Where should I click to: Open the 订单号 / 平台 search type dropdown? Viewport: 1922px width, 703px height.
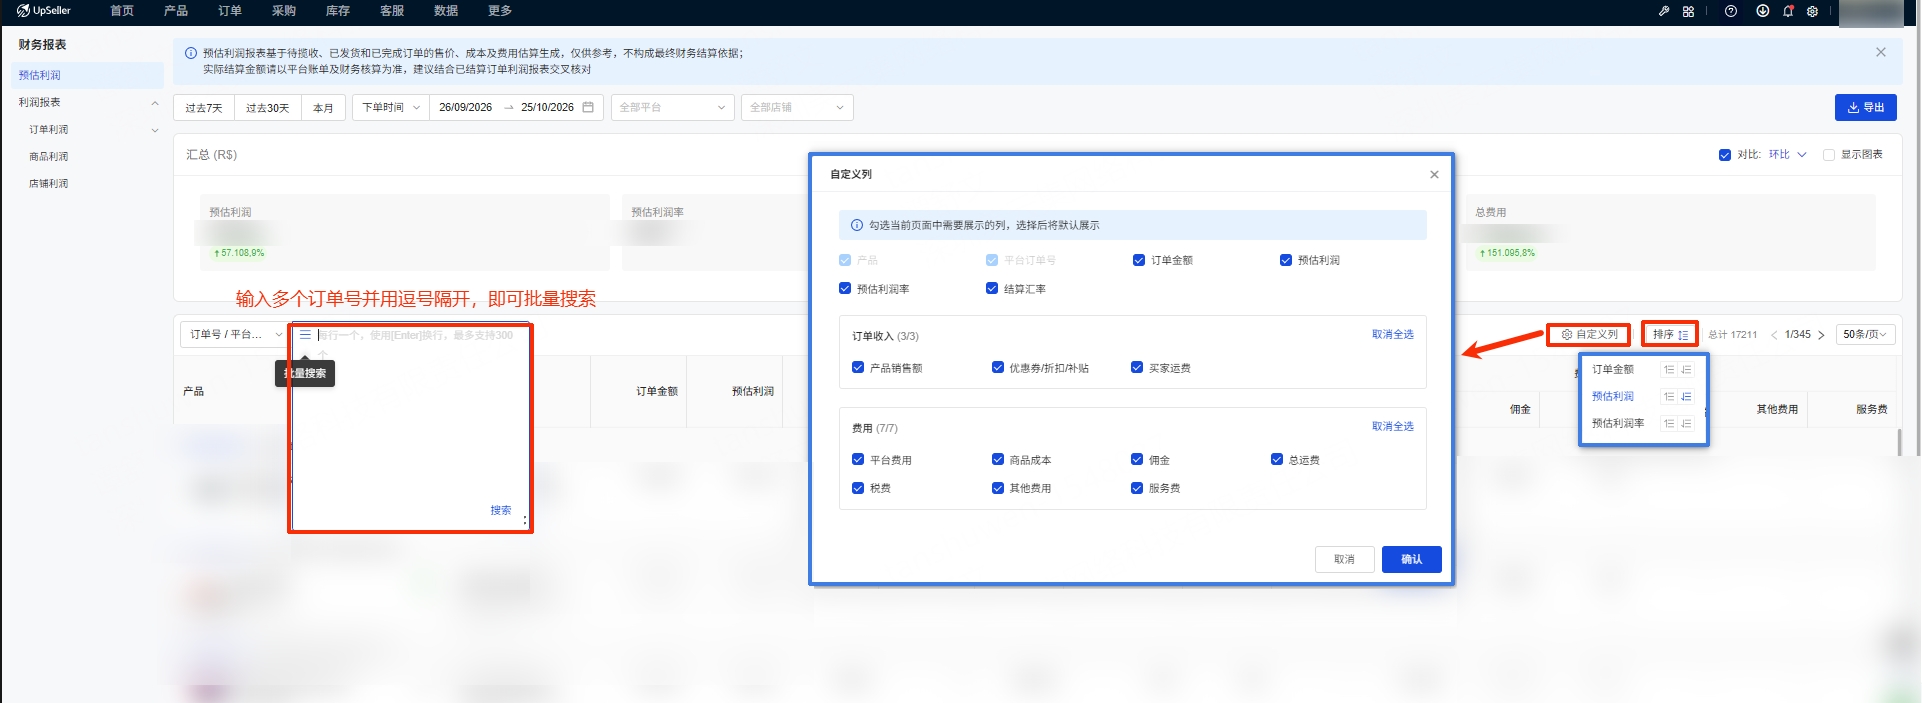click(236, 335)
